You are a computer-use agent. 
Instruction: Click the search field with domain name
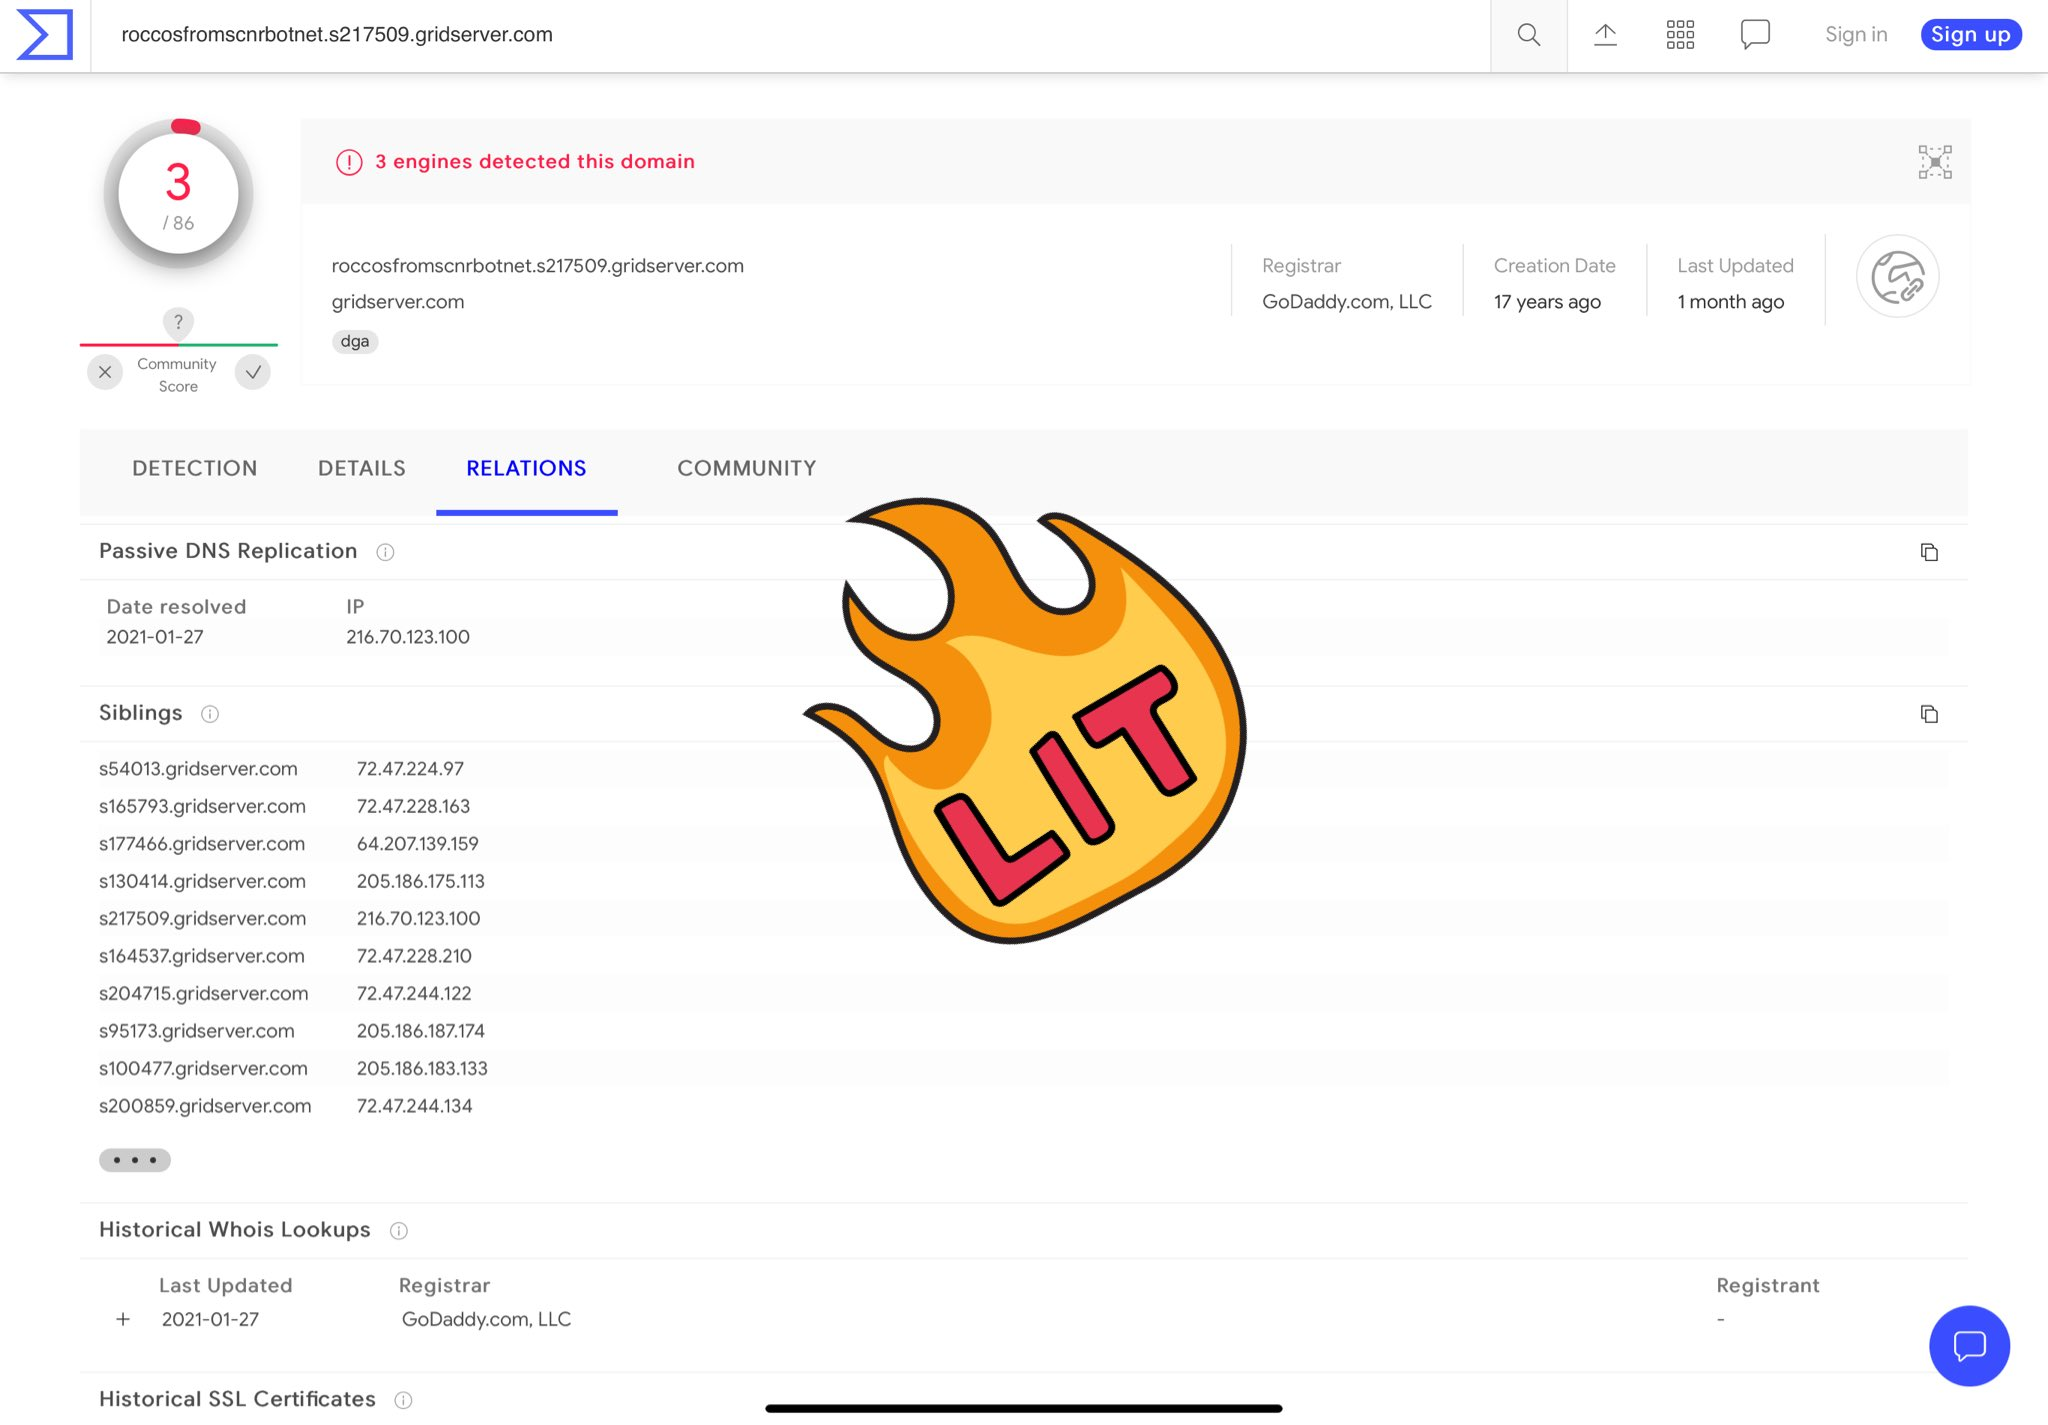click(x=790, y=35)
